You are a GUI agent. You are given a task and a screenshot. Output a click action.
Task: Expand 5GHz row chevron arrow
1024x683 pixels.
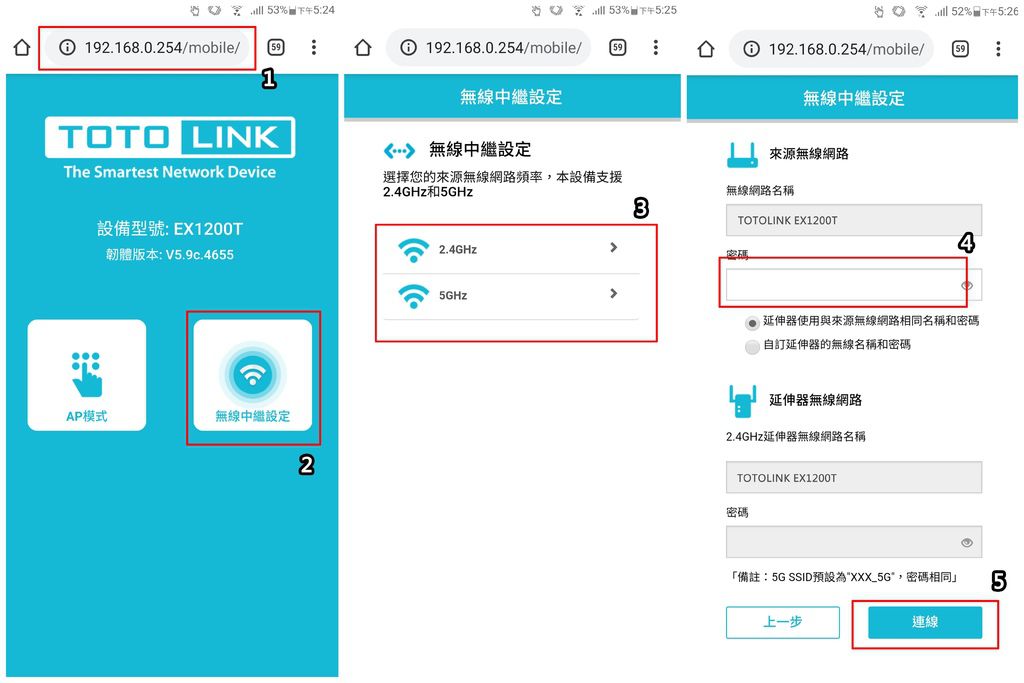click(x=613, y=294)
